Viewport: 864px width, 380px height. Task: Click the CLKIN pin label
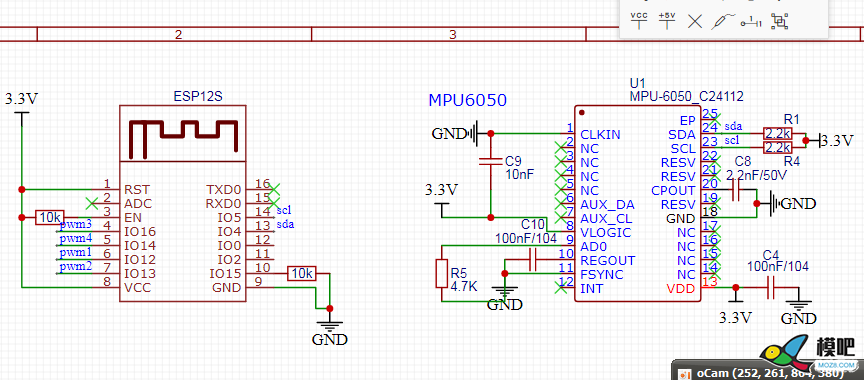pyautogui.click(x=600, y=134)
